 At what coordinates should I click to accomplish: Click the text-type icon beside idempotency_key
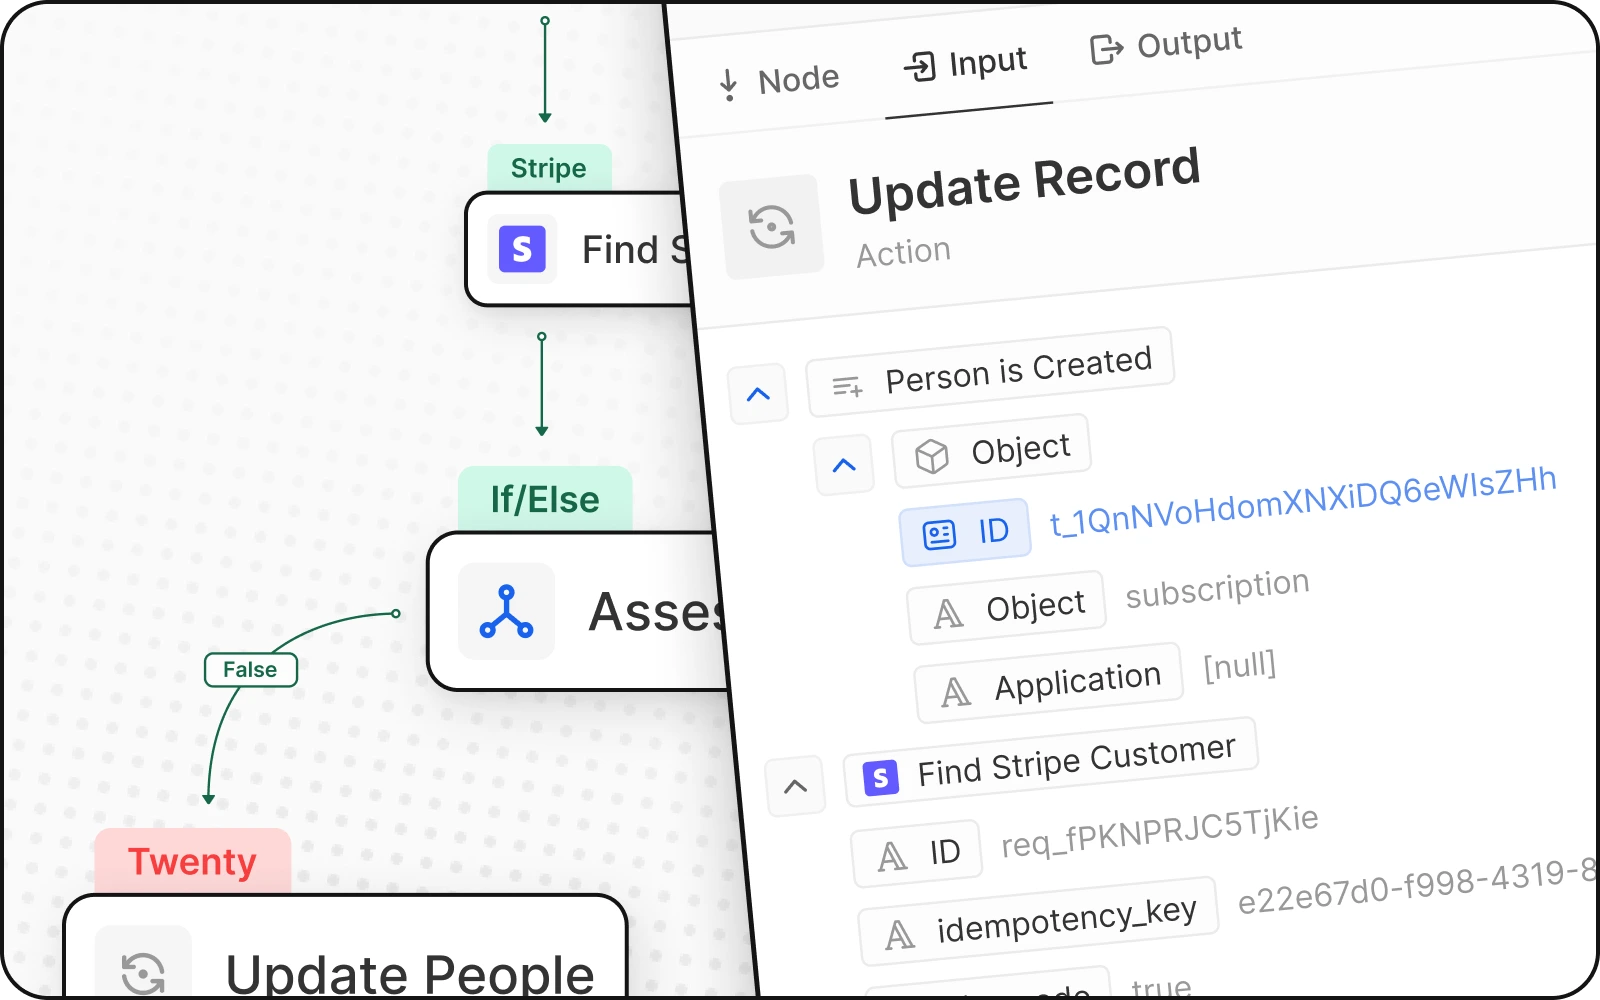coord(900,936)
